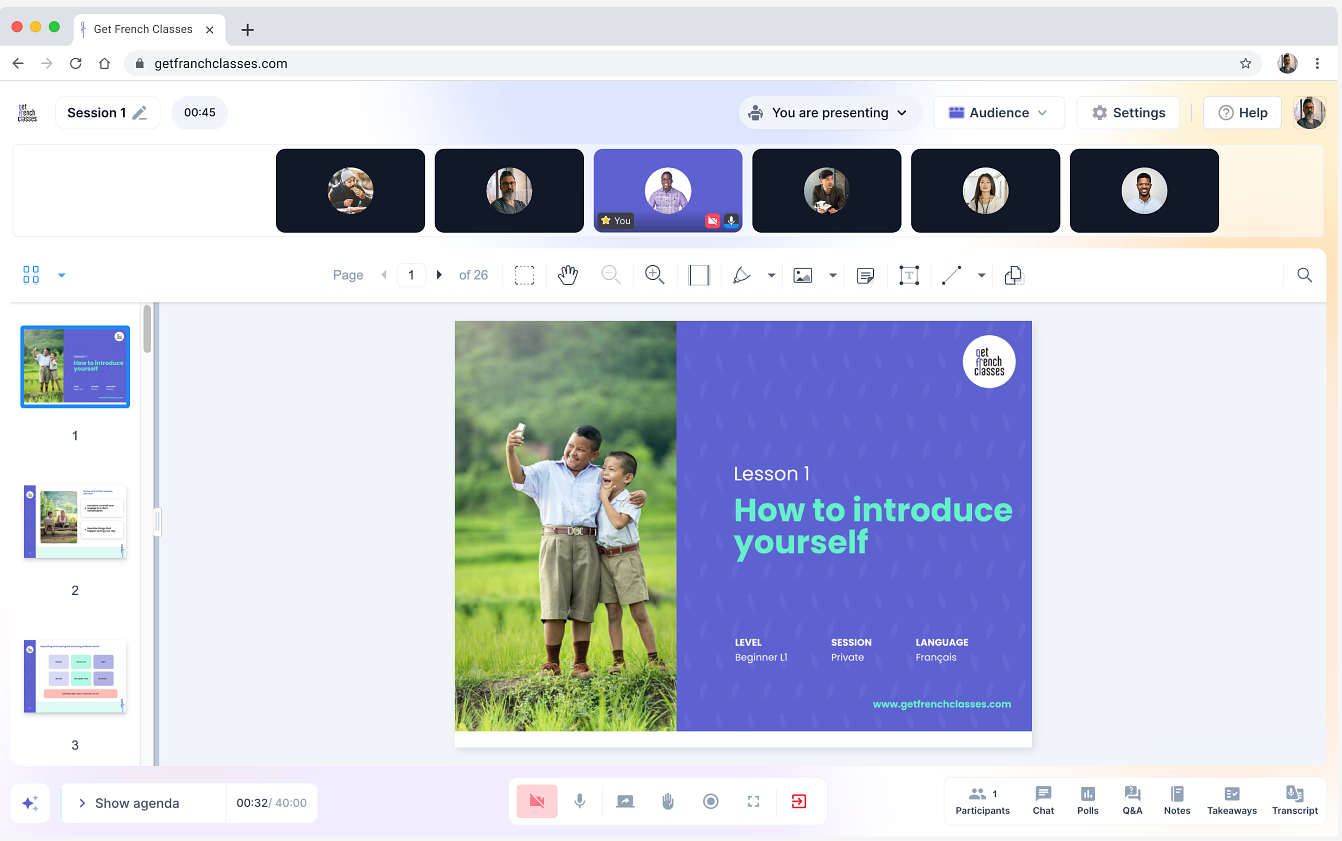Click the raise hand icon
The image size is (1342, 841).
pyautogui.click(x=668, y=801)
